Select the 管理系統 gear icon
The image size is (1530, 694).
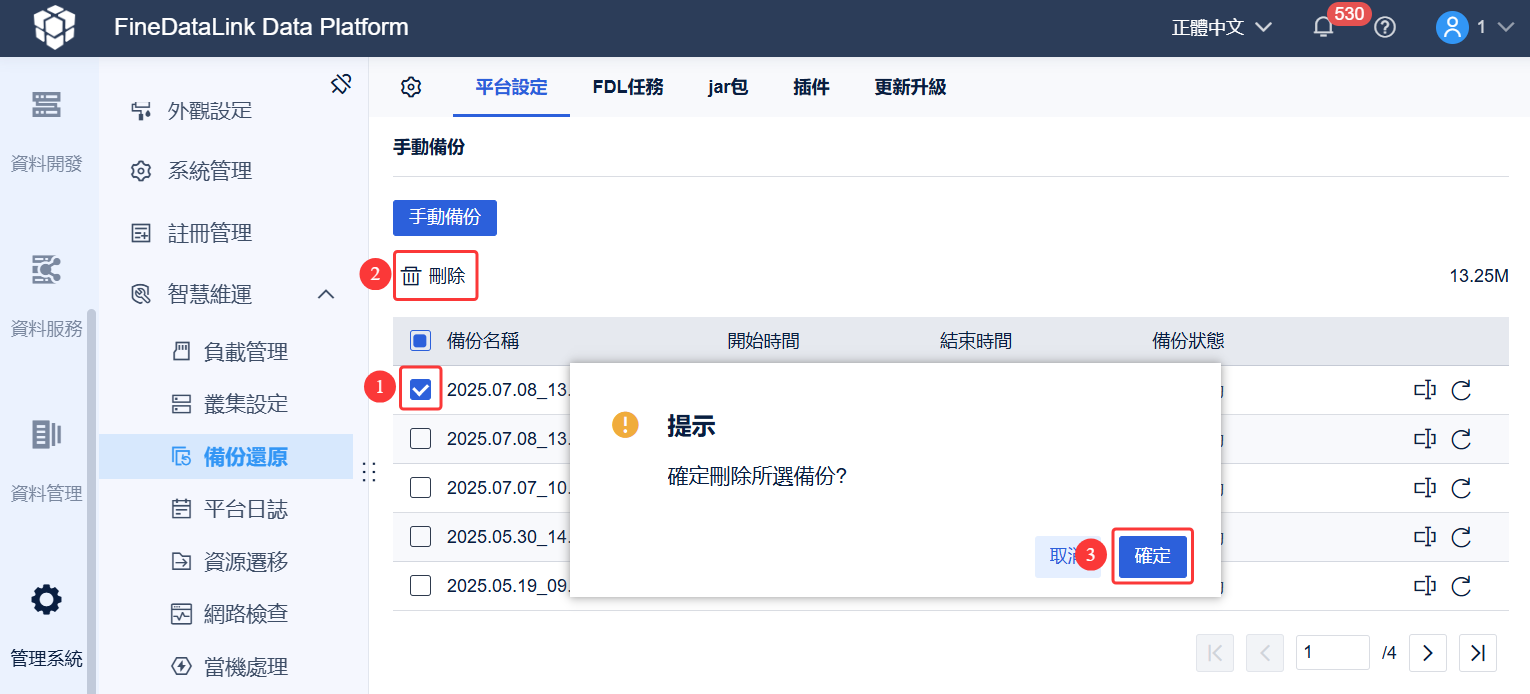[46, 600]
